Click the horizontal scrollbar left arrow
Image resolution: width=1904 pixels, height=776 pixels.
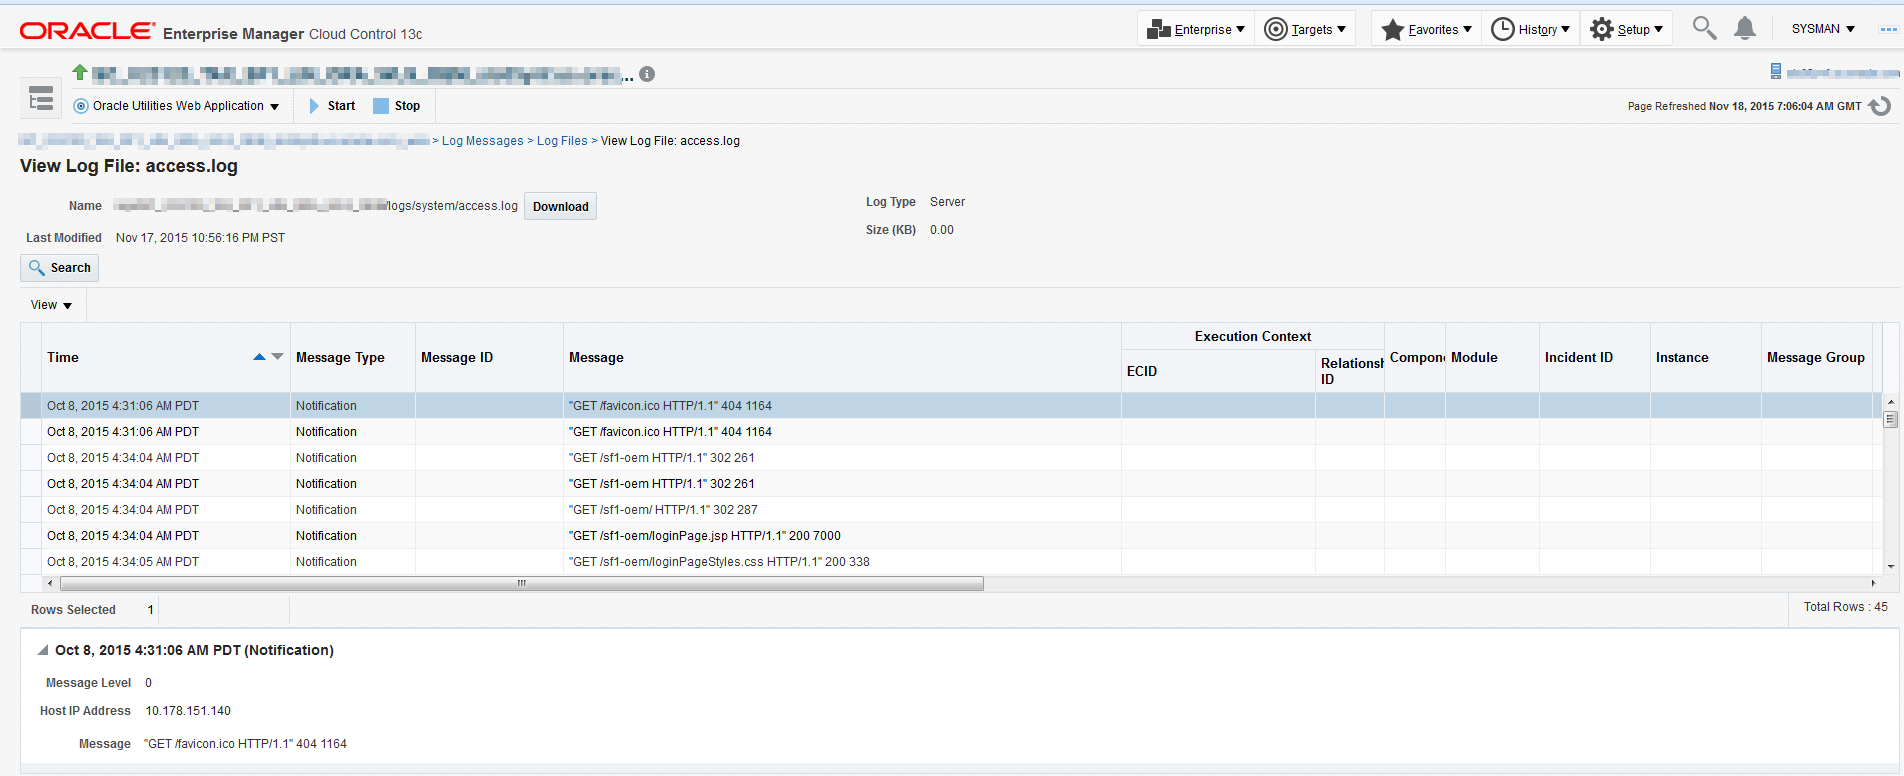tap(50, 583)
